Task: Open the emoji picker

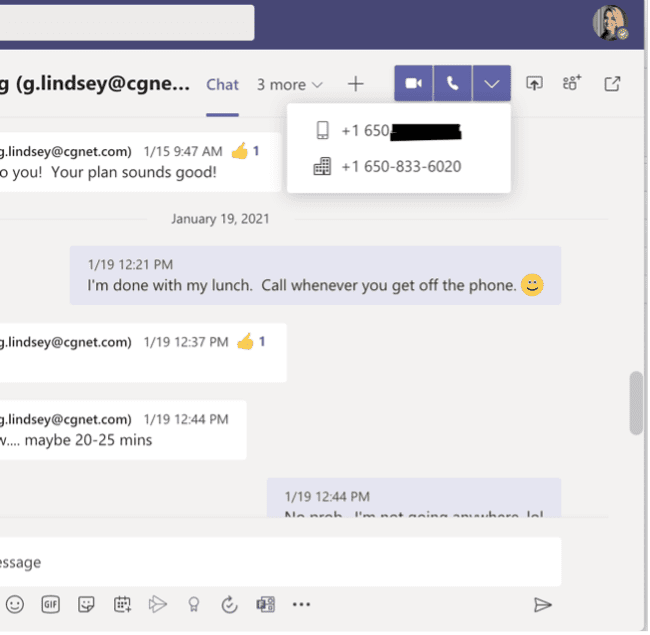Action: pyautogui.click(x=15, y=604)
